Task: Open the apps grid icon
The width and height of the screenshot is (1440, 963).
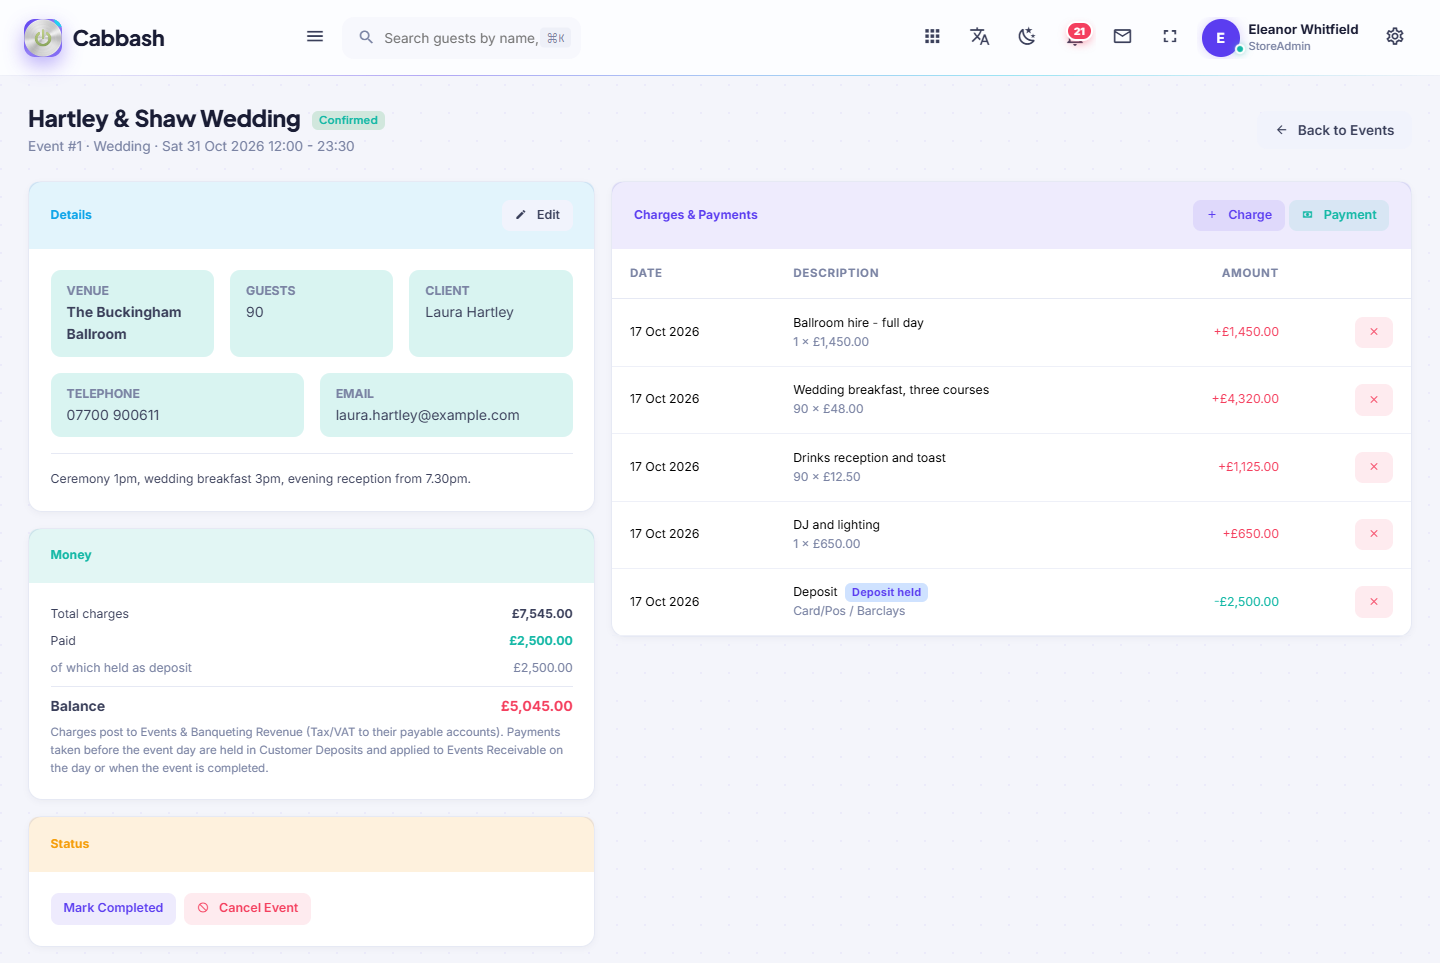Action: point(932,37)
